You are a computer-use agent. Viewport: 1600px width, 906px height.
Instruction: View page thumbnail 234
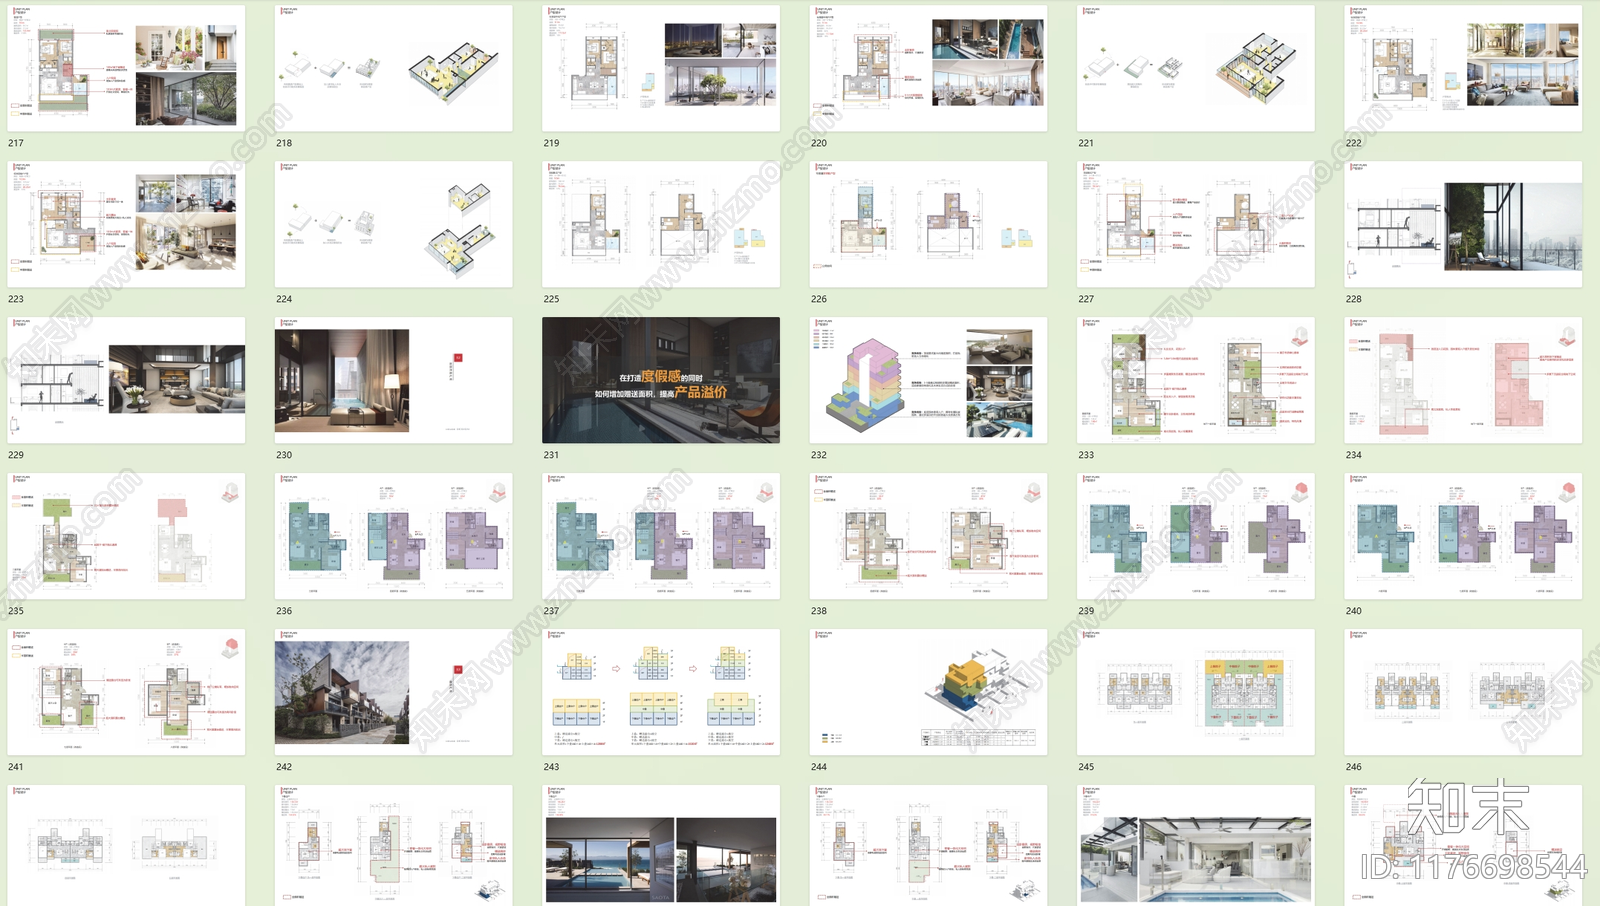tap(1463, 380)
